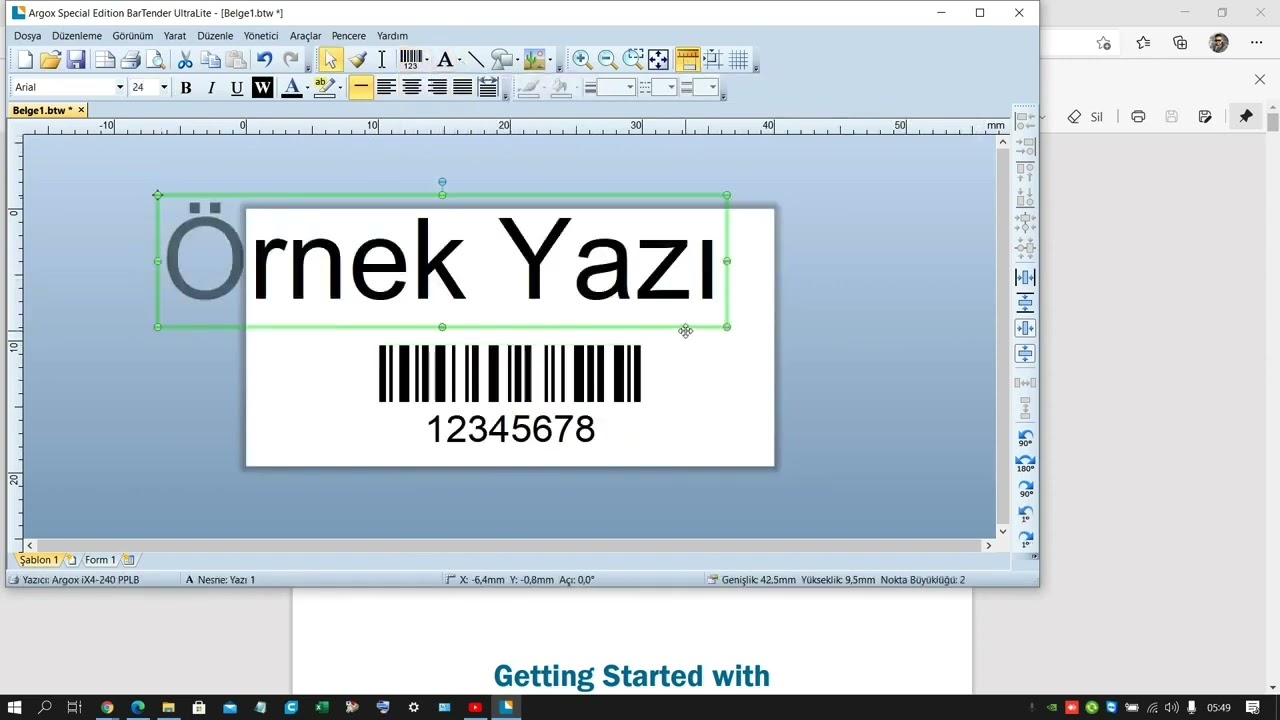Cut selection with the scissors icon
Image resolution: width=1280 pixels, height=720 pixels.
coord(185,60)
